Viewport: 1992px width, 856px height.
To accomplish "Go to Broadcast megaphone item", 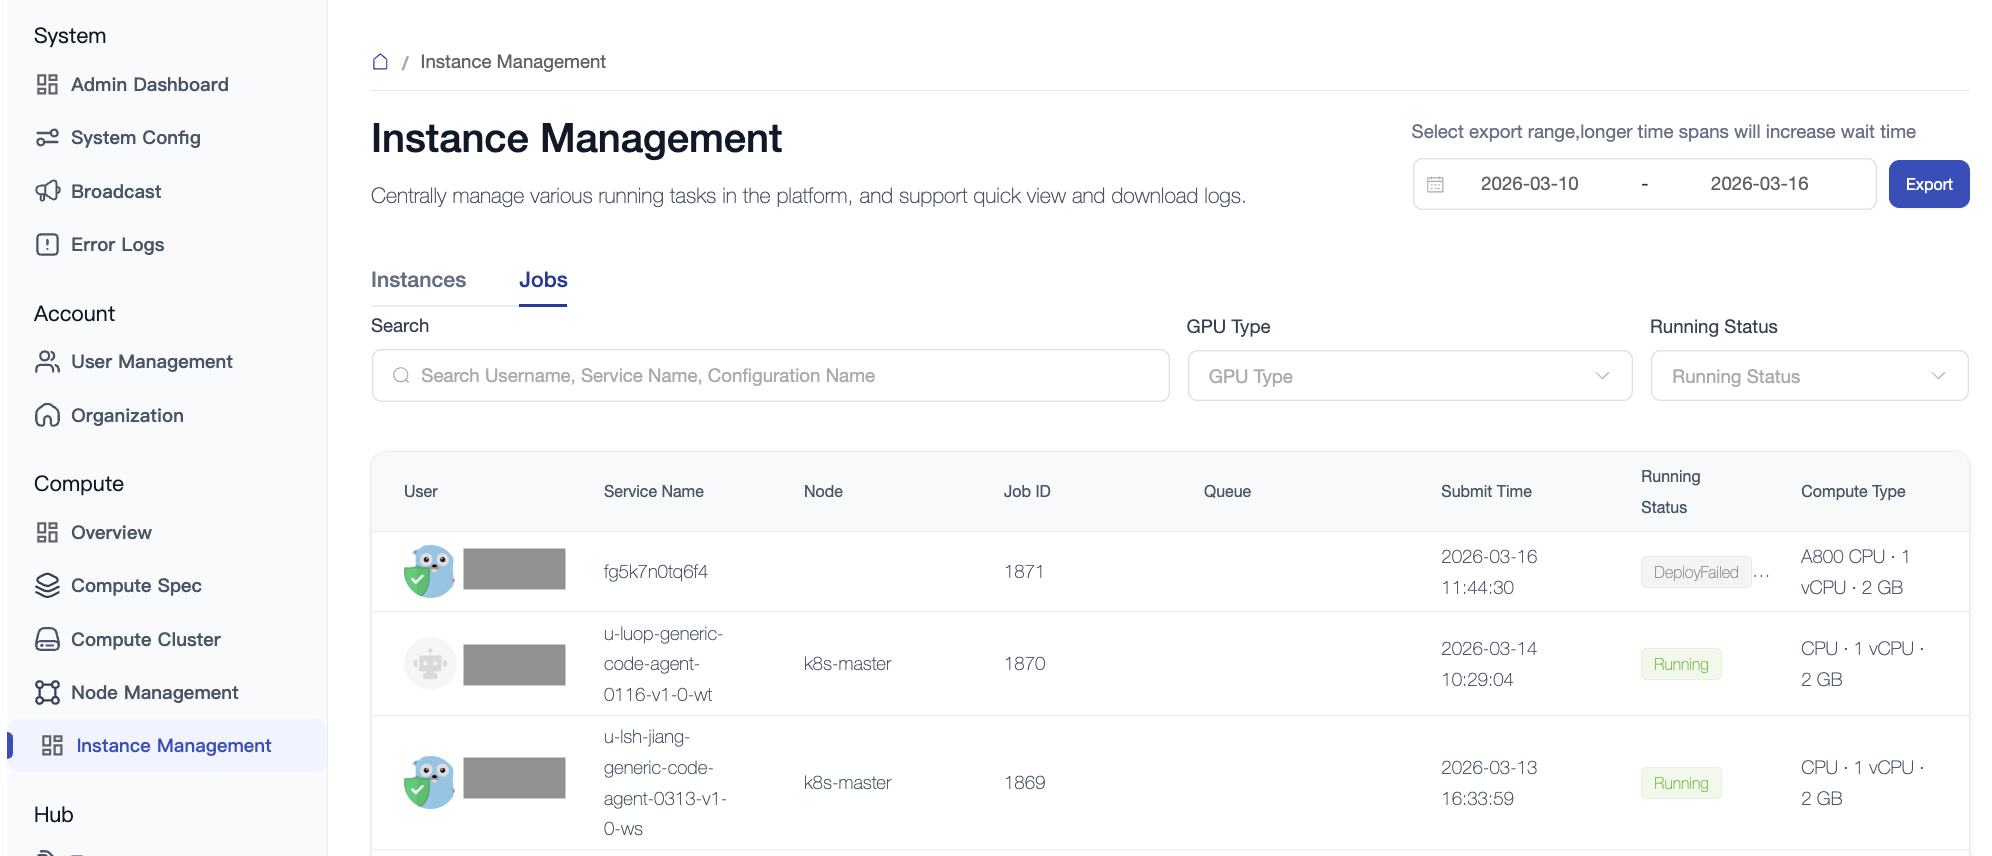I will point(115,191).
